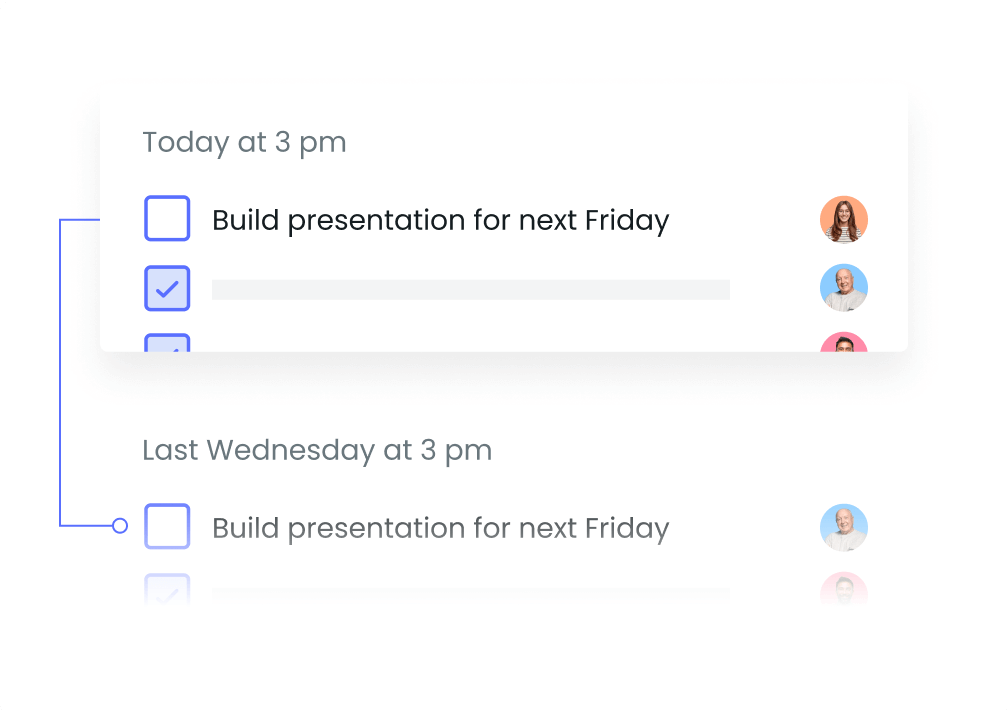The height and width of the screenshot is (713, 1008).
Task: Click the gray placeholder bar beside the checked box
Action: 471,289
